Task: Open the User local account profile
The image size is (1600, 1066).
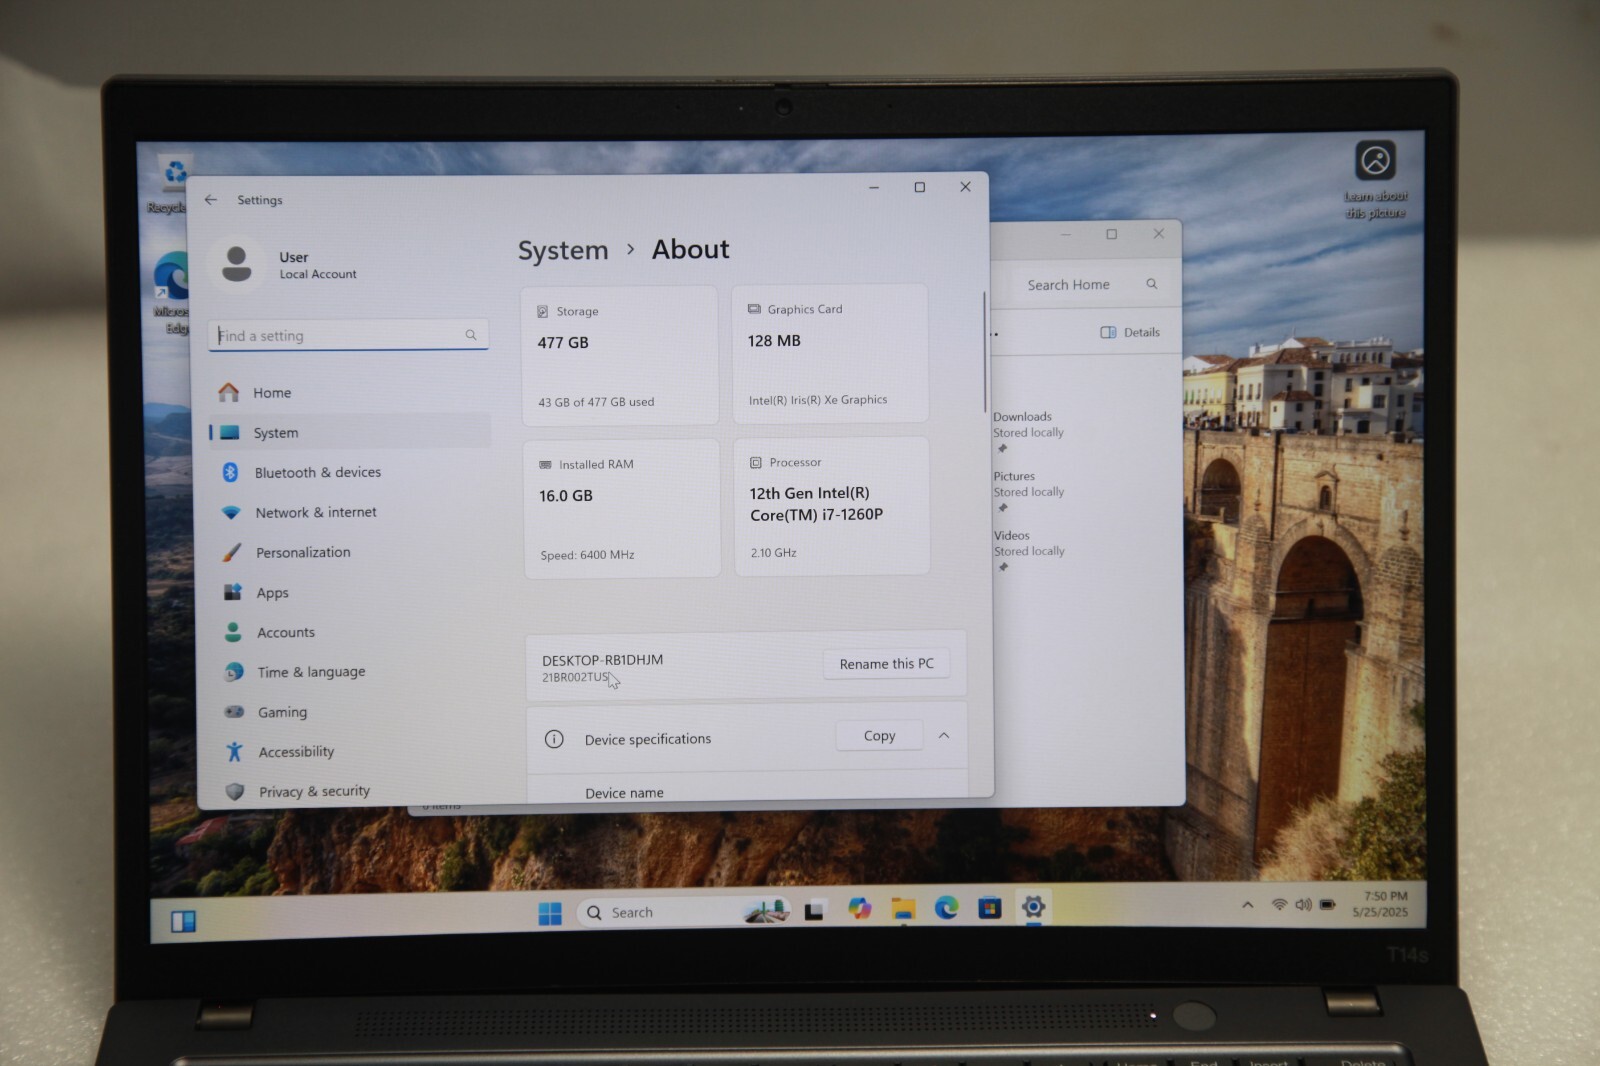Action: pyautogui.click(x=288, y=265)
